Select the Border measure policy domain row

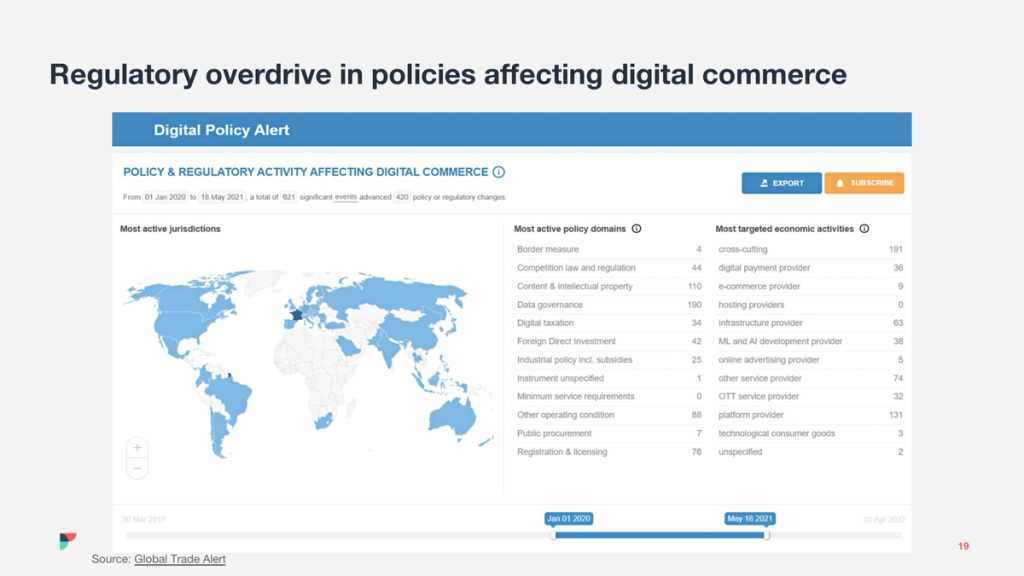pos(609,249)
